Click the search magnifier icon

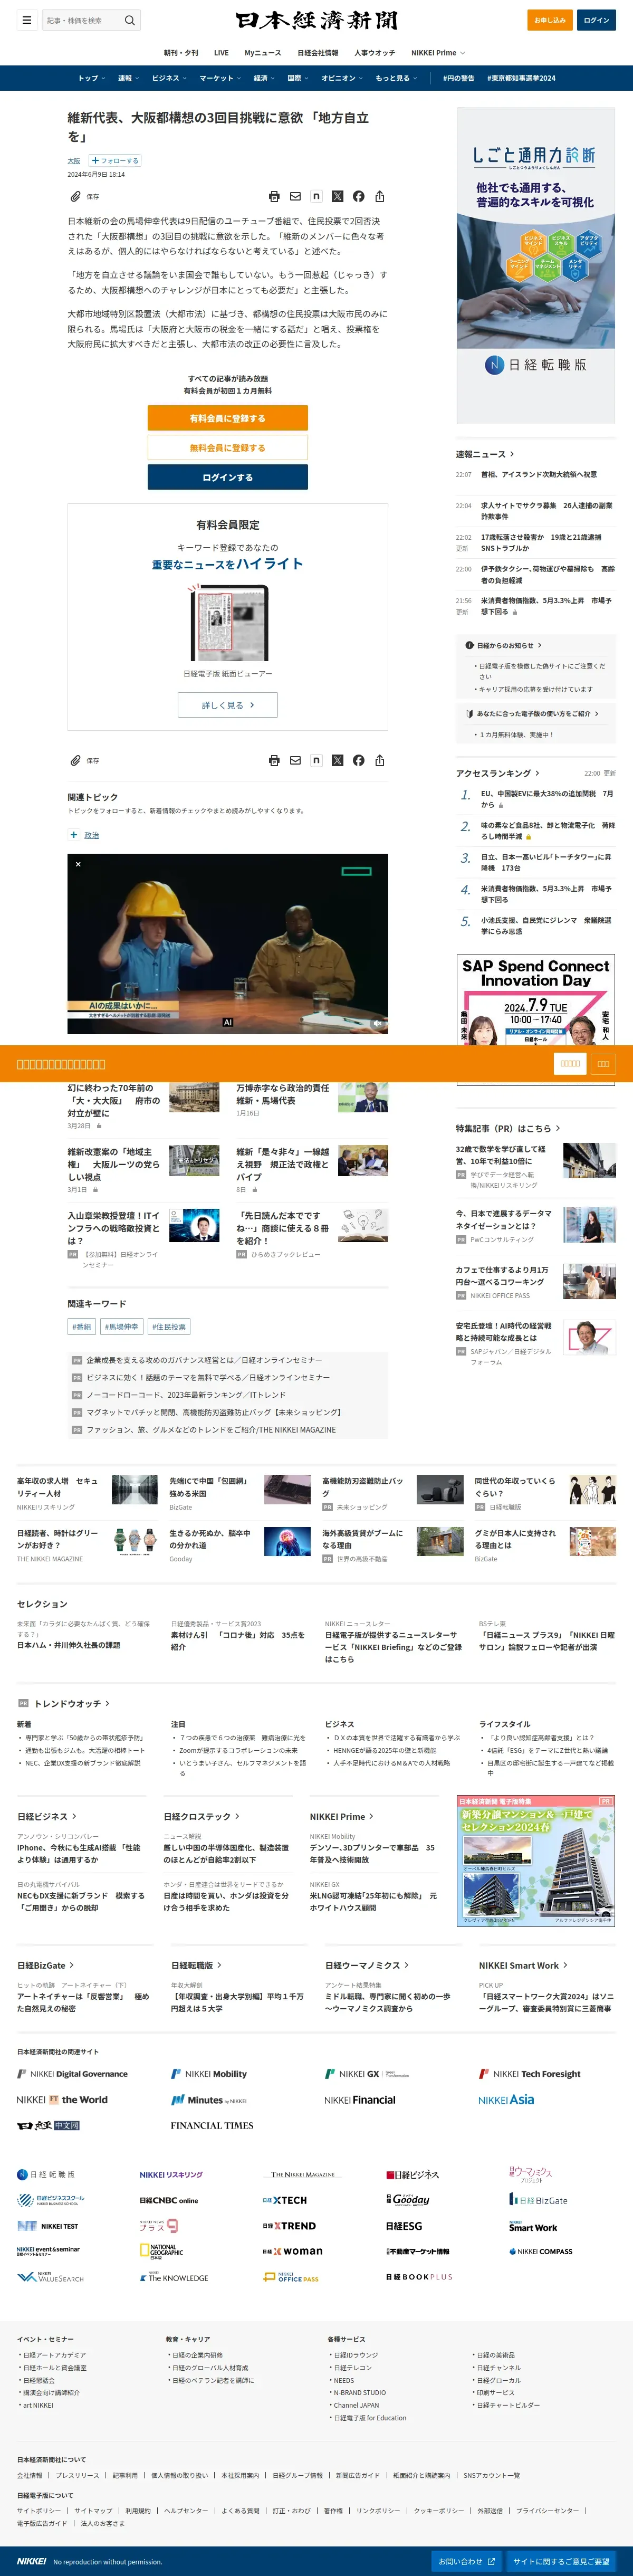[x=129, y=20]
